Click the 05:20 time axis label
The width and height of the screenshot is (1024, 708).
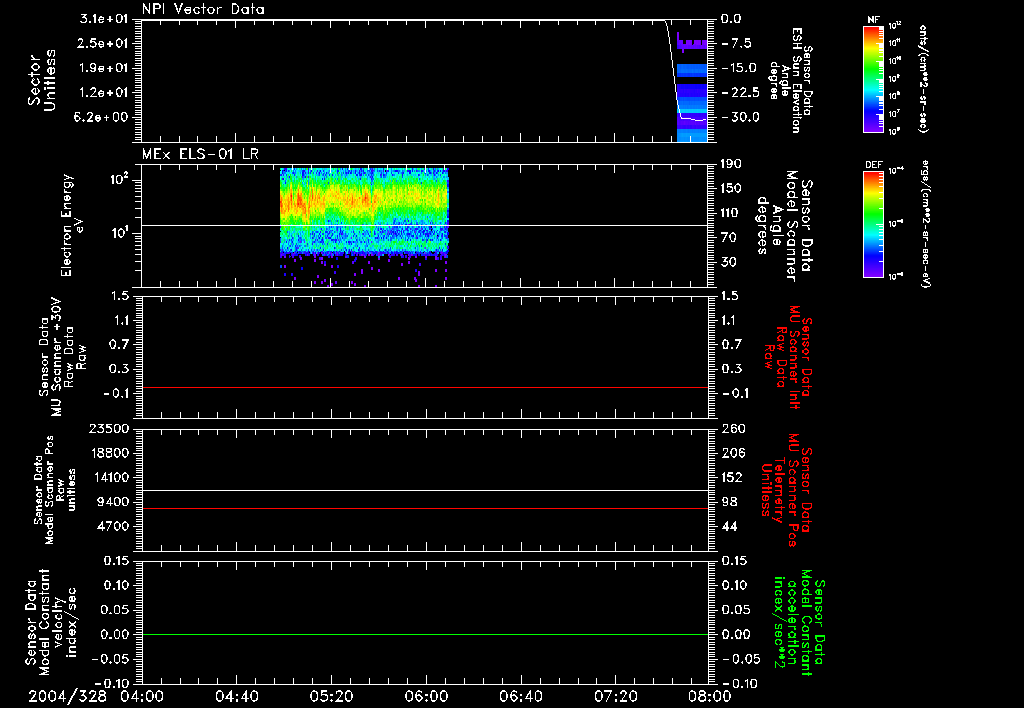331,696
